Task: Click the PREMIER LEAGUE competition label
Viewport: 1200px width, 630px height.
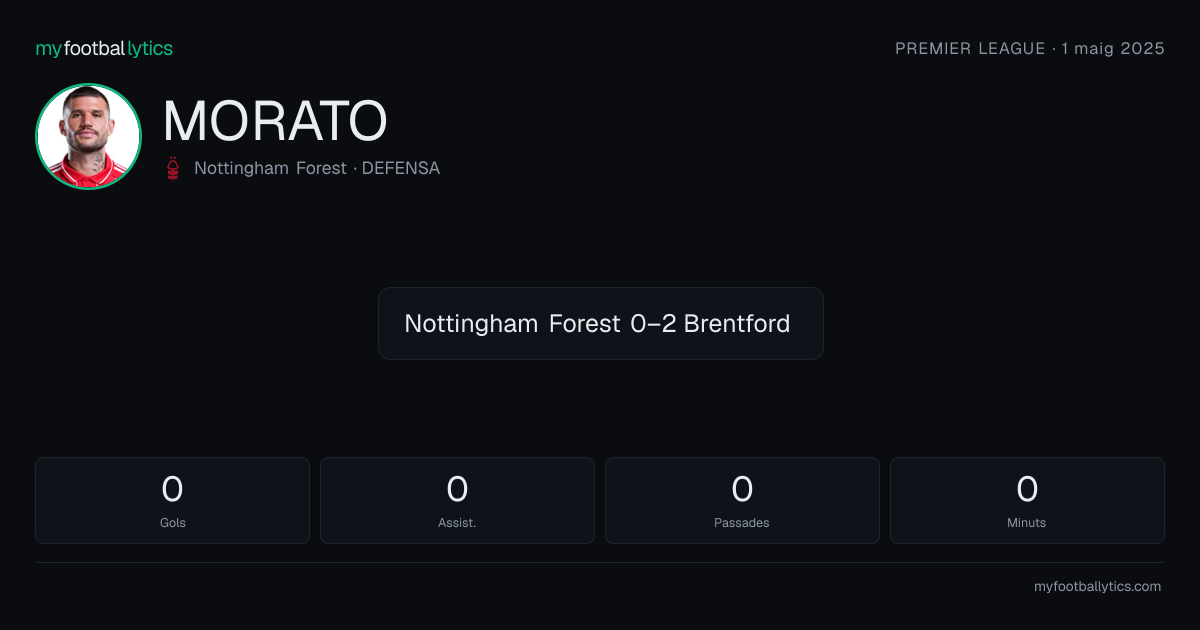Action: [970, 48]
